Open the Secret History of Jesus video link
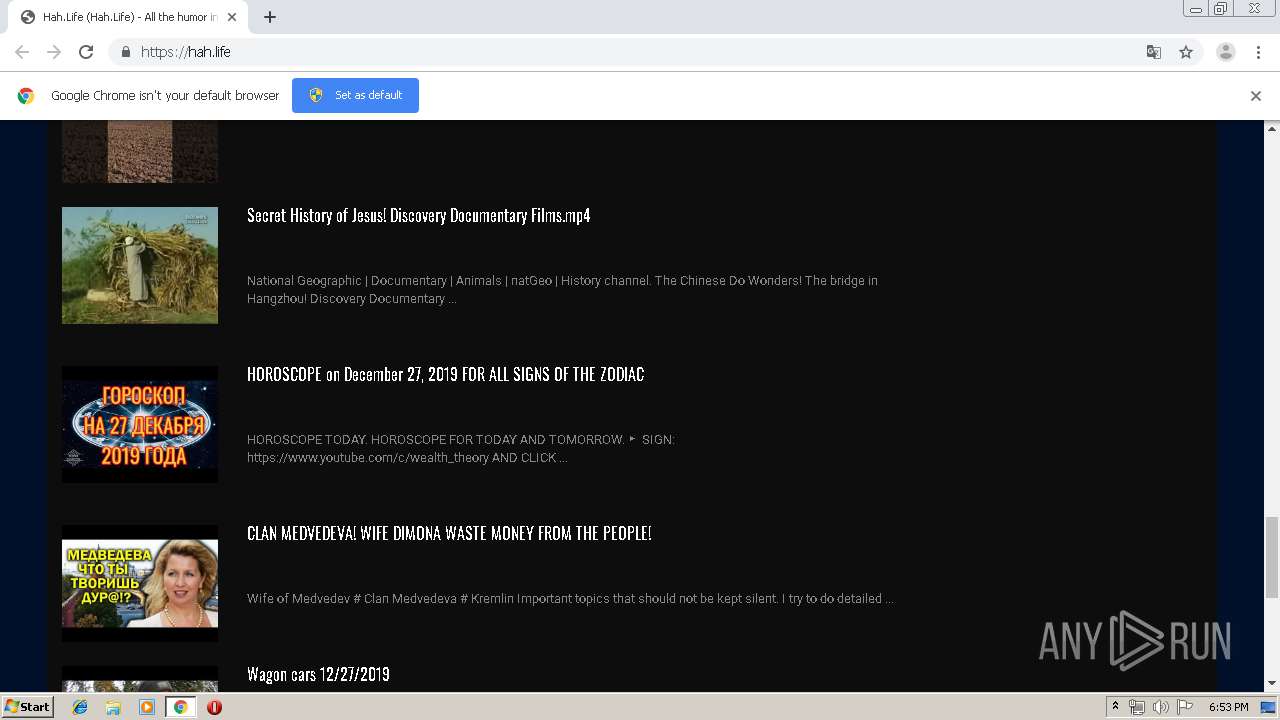Screen dimensions: 1280x720 click(x=418, y=215)
